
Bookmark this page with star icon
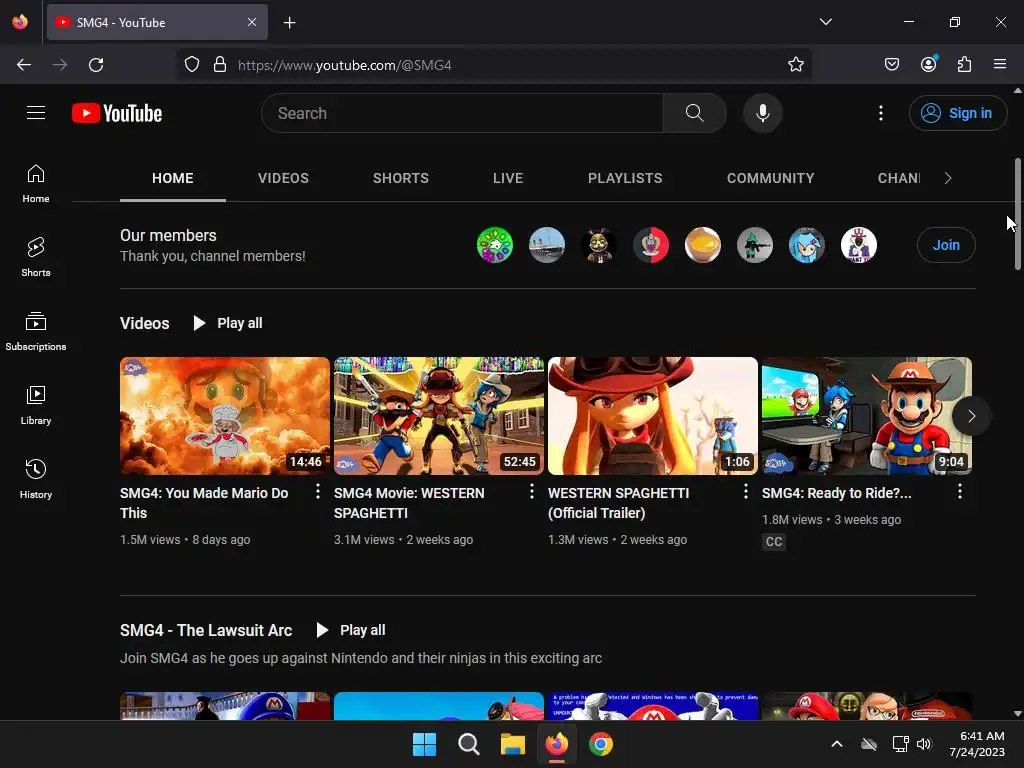[x=795, y=65]
